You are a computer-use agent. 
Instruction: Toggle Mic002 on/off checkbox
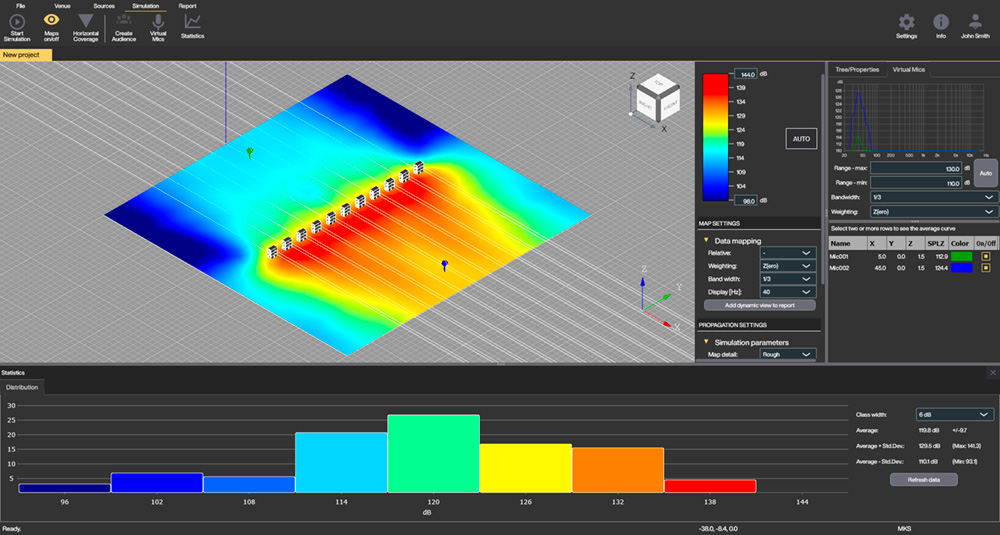[x=985, y=267]
